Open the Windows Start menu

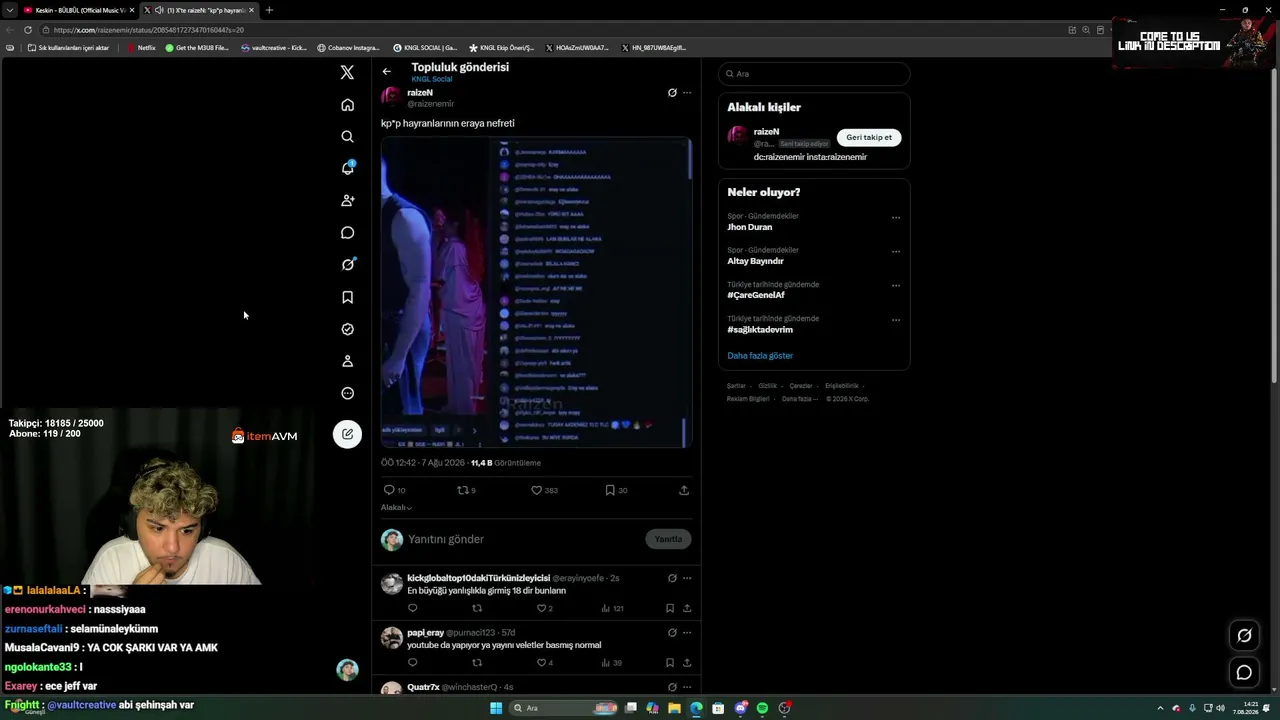pyautogui.click(x=495, y=708)
